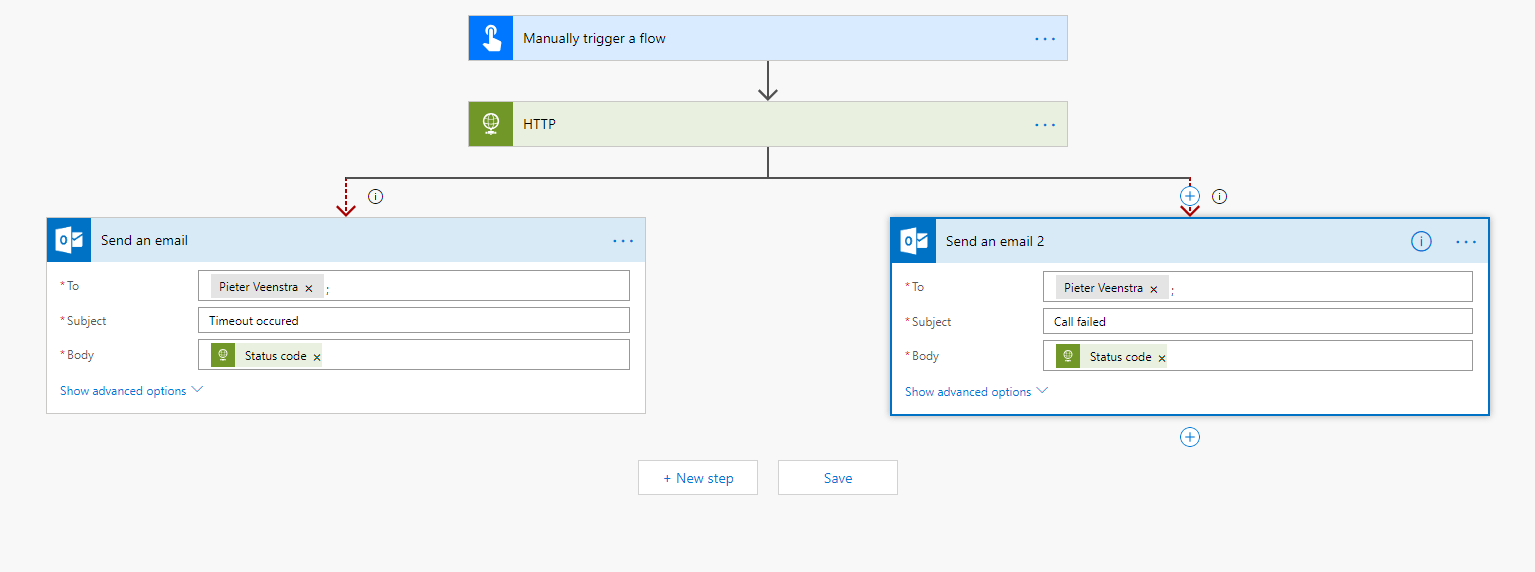Remove Pieter Veenstra from Send an email 2 To field

tap(1153, 289)
